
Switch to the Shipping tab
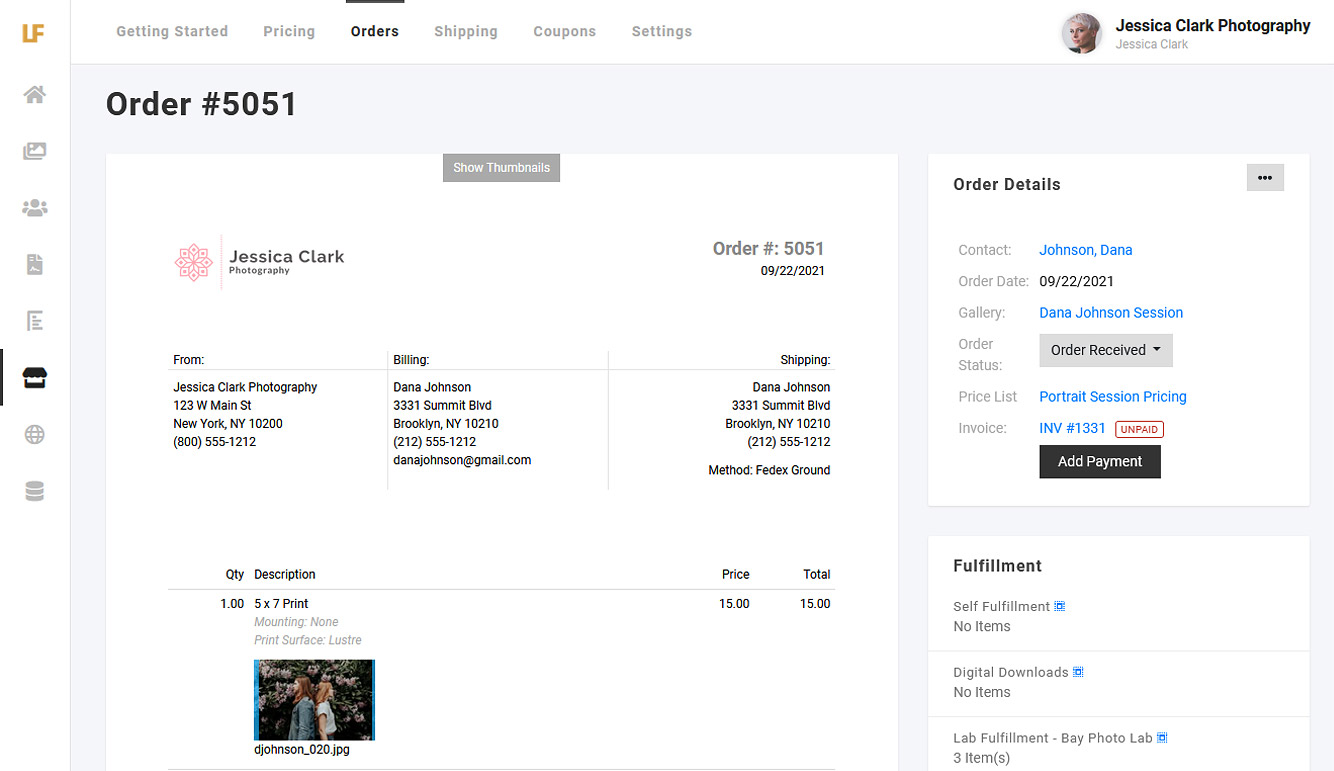(465, 31)
